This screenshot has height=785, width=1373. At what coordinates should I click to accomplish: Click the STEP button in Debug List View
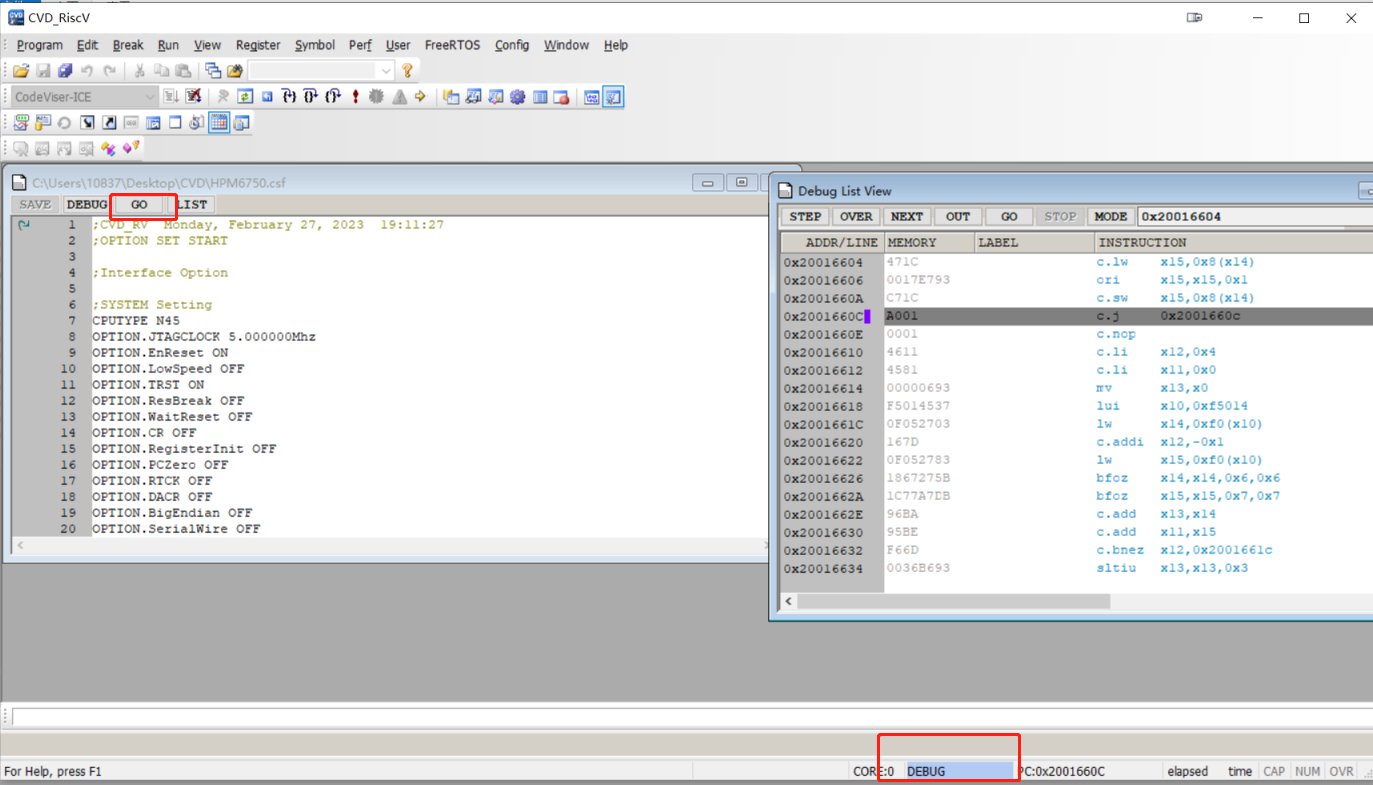(805, 216)
